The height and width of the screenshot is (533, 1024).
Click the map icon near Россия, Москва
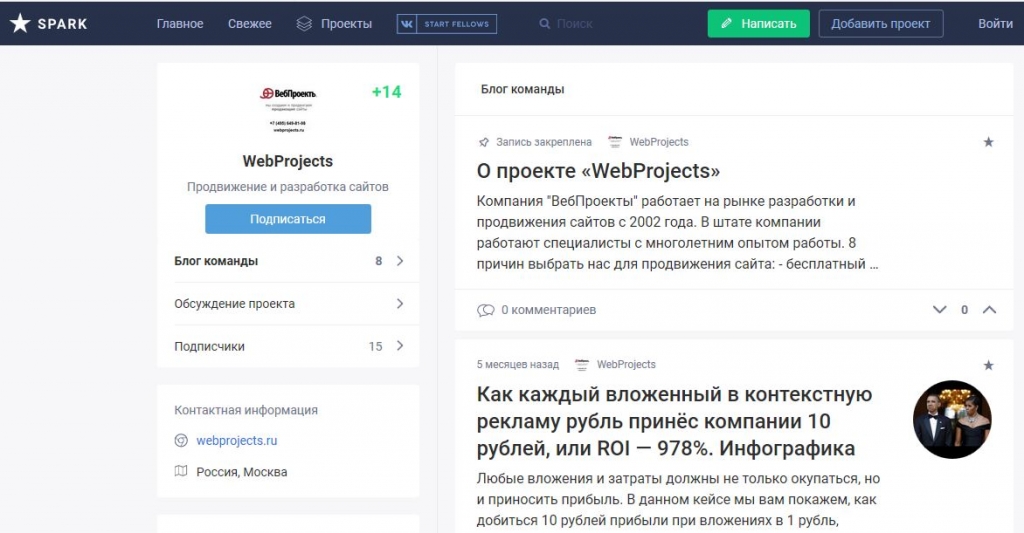coord(181,472)
